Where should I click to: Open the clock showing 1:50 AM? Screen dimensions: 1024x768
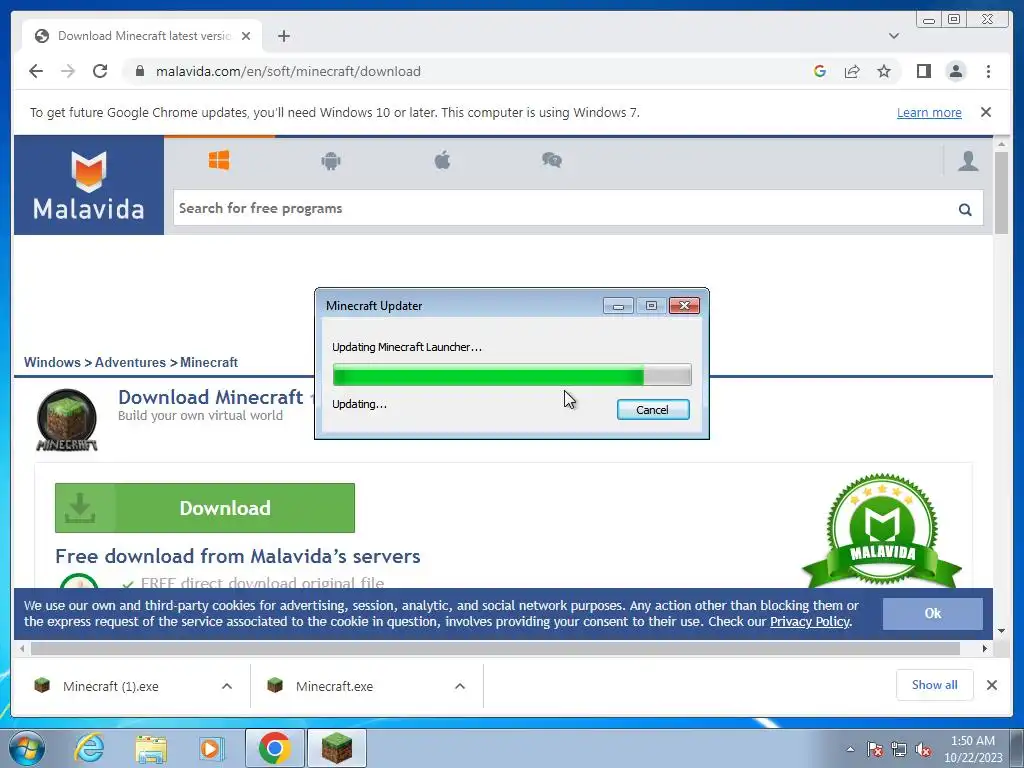pyautogui.click(x=973, y=749)
